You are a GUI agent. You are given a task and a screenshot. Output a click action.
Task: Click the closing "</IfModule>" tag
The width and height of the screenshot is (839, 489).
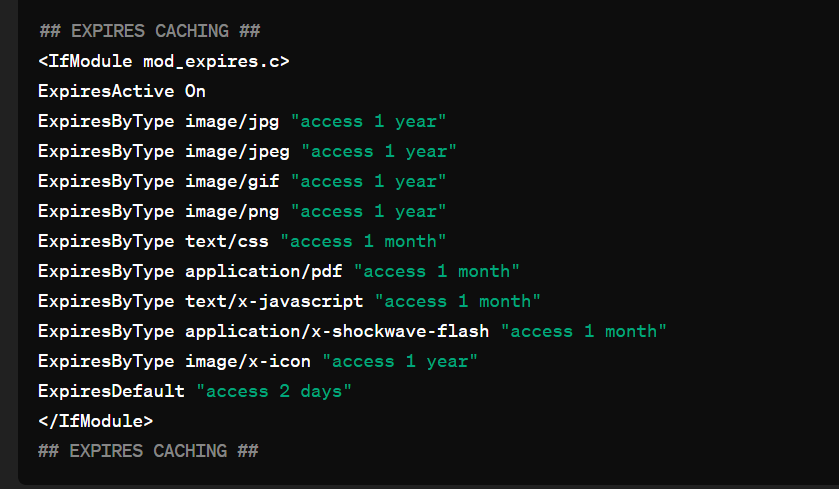click(x=95, y=421)
